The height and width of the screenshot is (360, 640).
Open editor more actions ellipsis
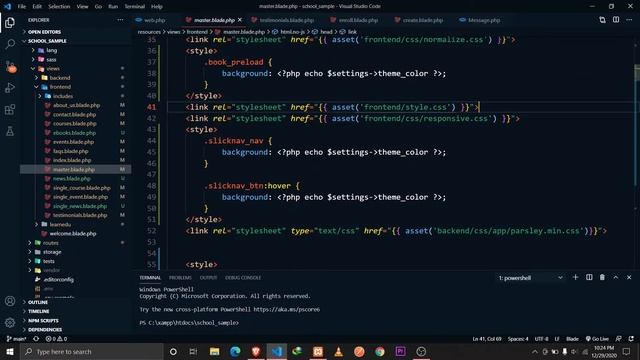coord(629,20)
